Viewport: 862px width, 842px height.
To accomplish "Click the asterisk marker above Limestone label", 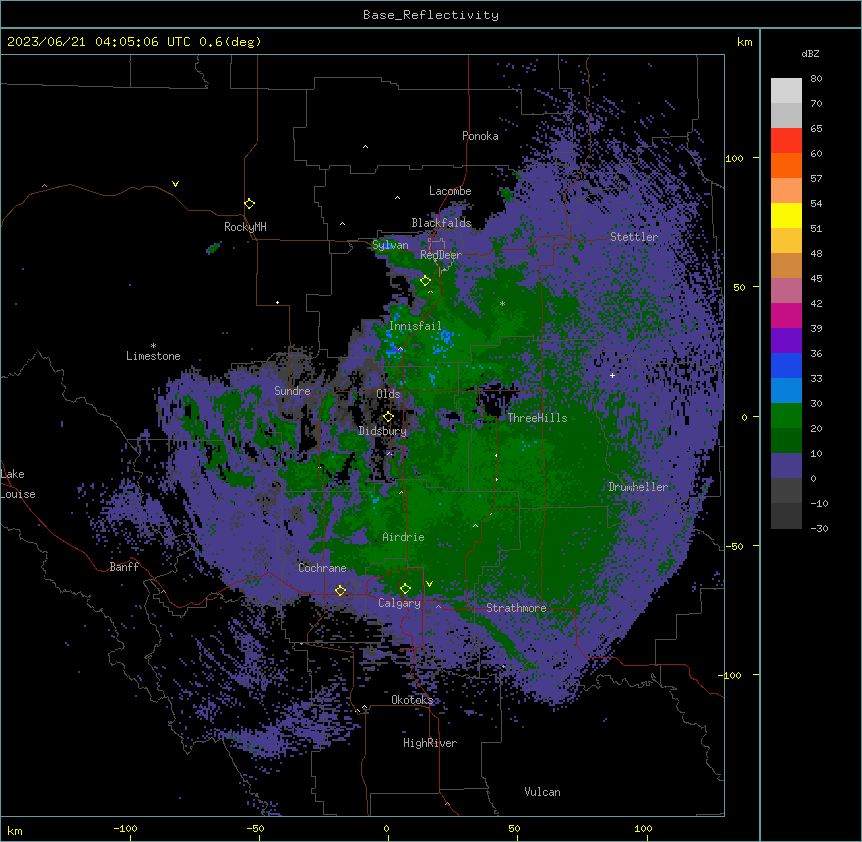I will click(153, 346).
